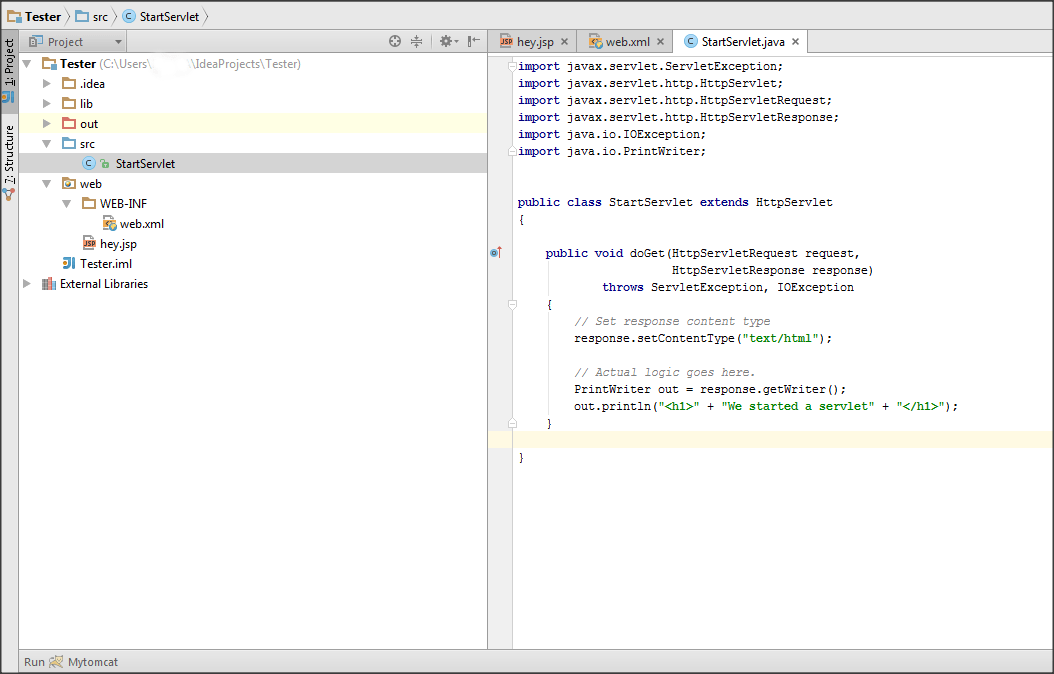This screenshot has width=1054, height=674.
Task: Open the Run tool window button
Action: tap(34, 662)
